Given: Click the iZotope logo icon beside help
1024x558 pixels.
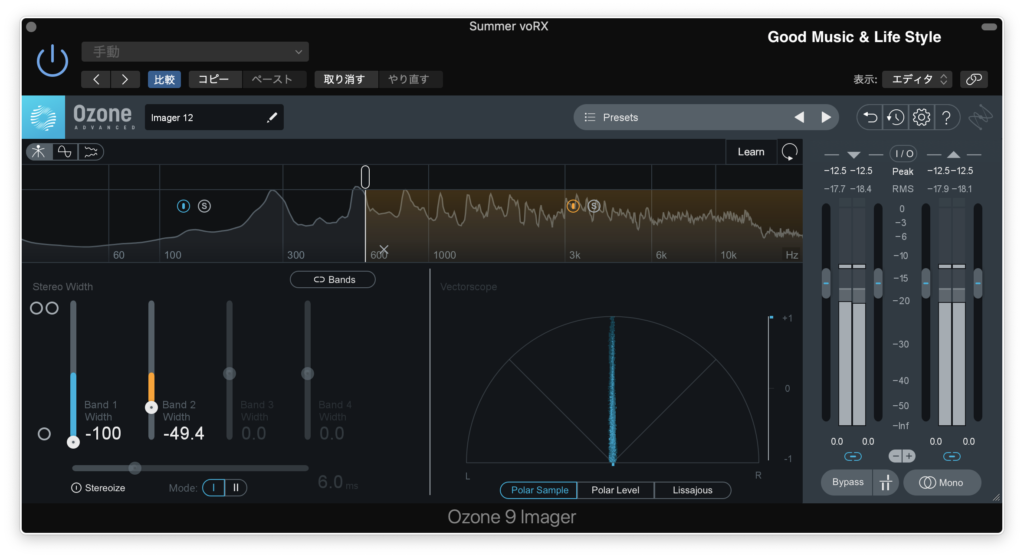Looking at the screenshot, I should click(981, 118).
